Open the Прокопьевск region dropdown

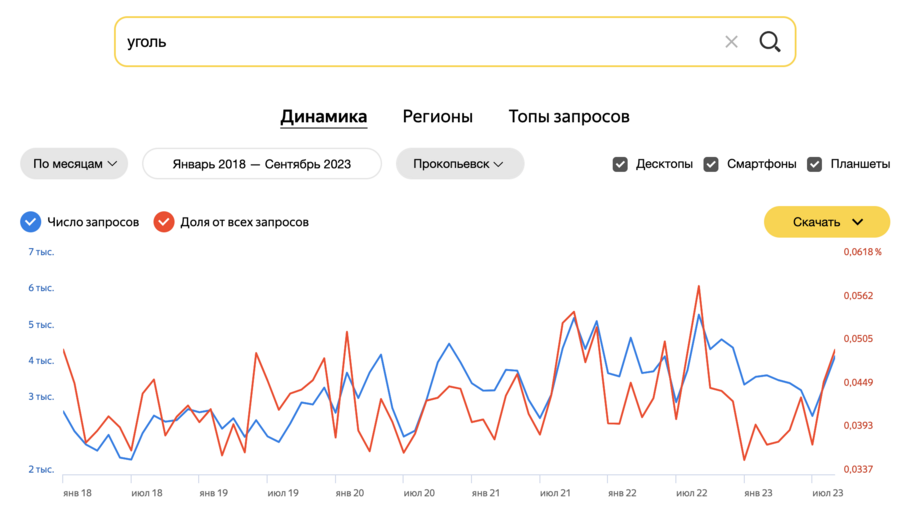tap(460, 164)
